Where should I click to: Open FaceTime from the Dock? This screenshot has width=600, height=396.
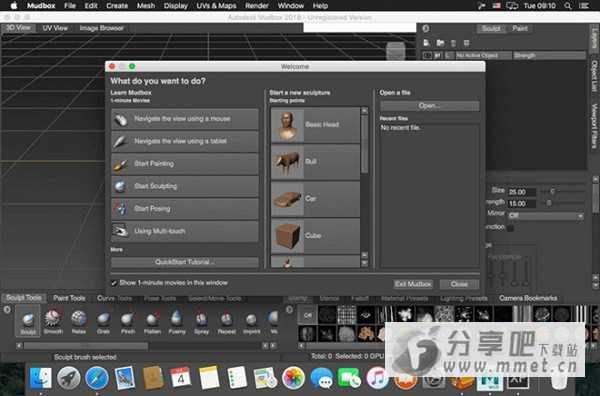pos(349,378)
